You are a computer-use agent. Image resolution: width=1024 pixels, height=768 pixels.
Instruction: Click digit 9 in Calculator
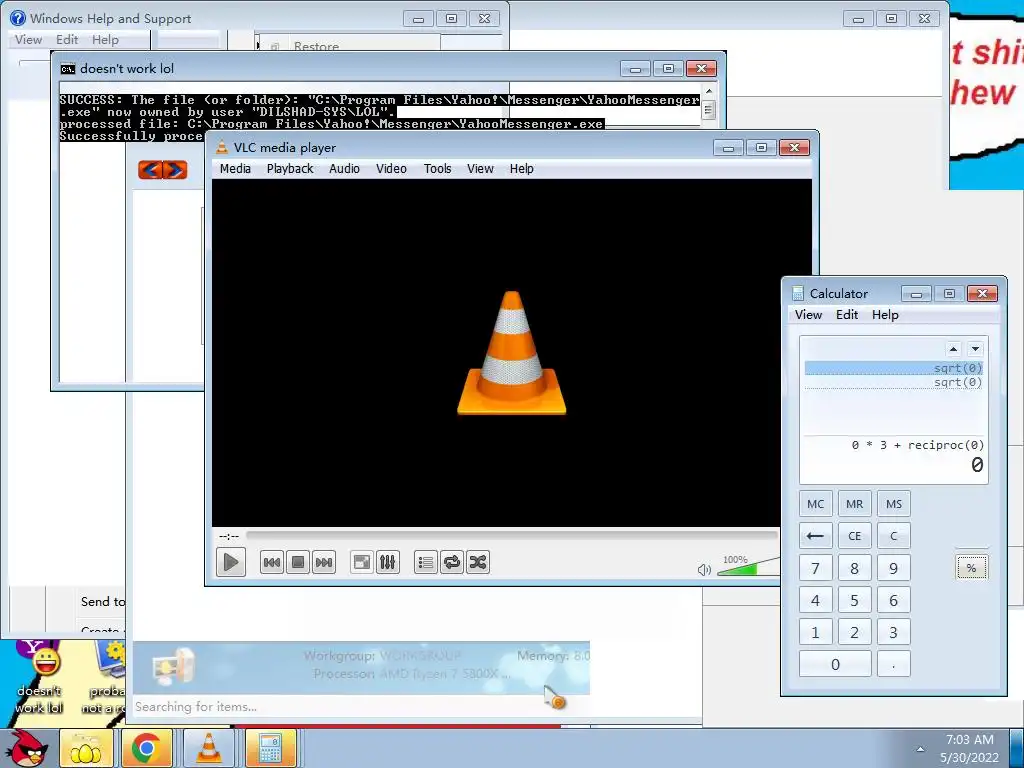click(894, 568)
